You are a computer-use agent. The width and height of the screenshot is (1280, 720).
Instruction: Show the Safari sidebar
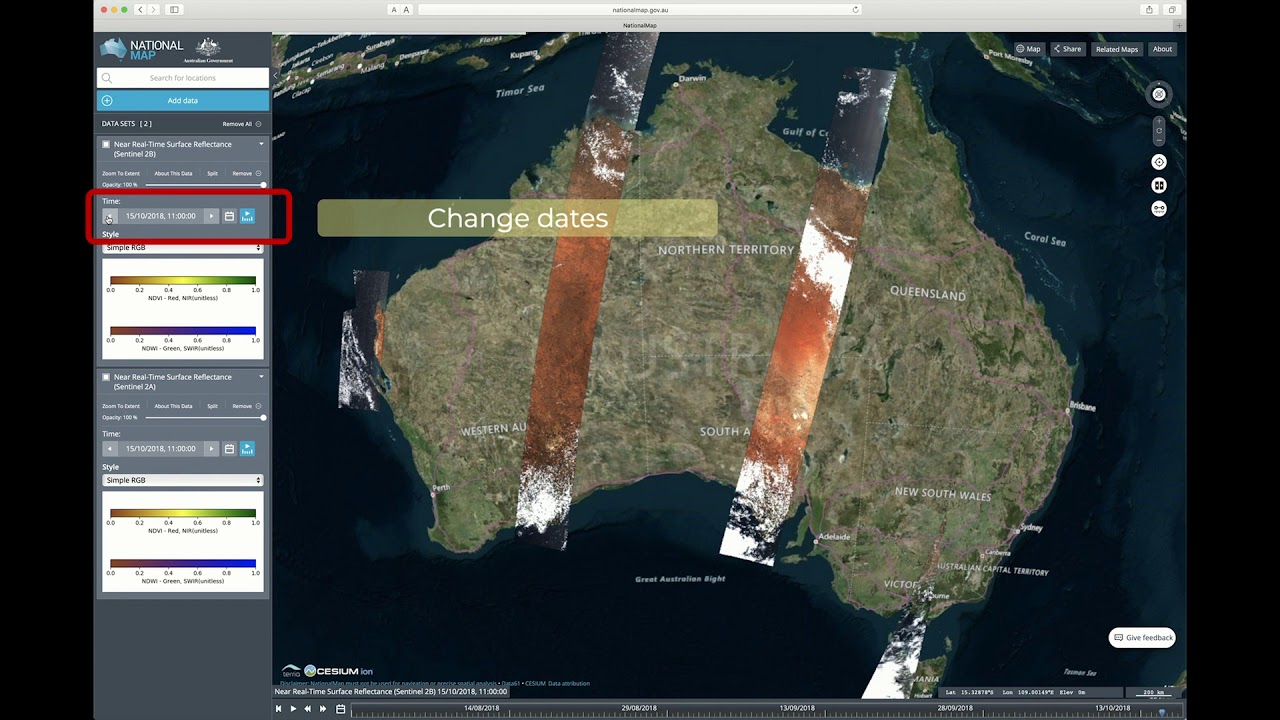(174, 9)
